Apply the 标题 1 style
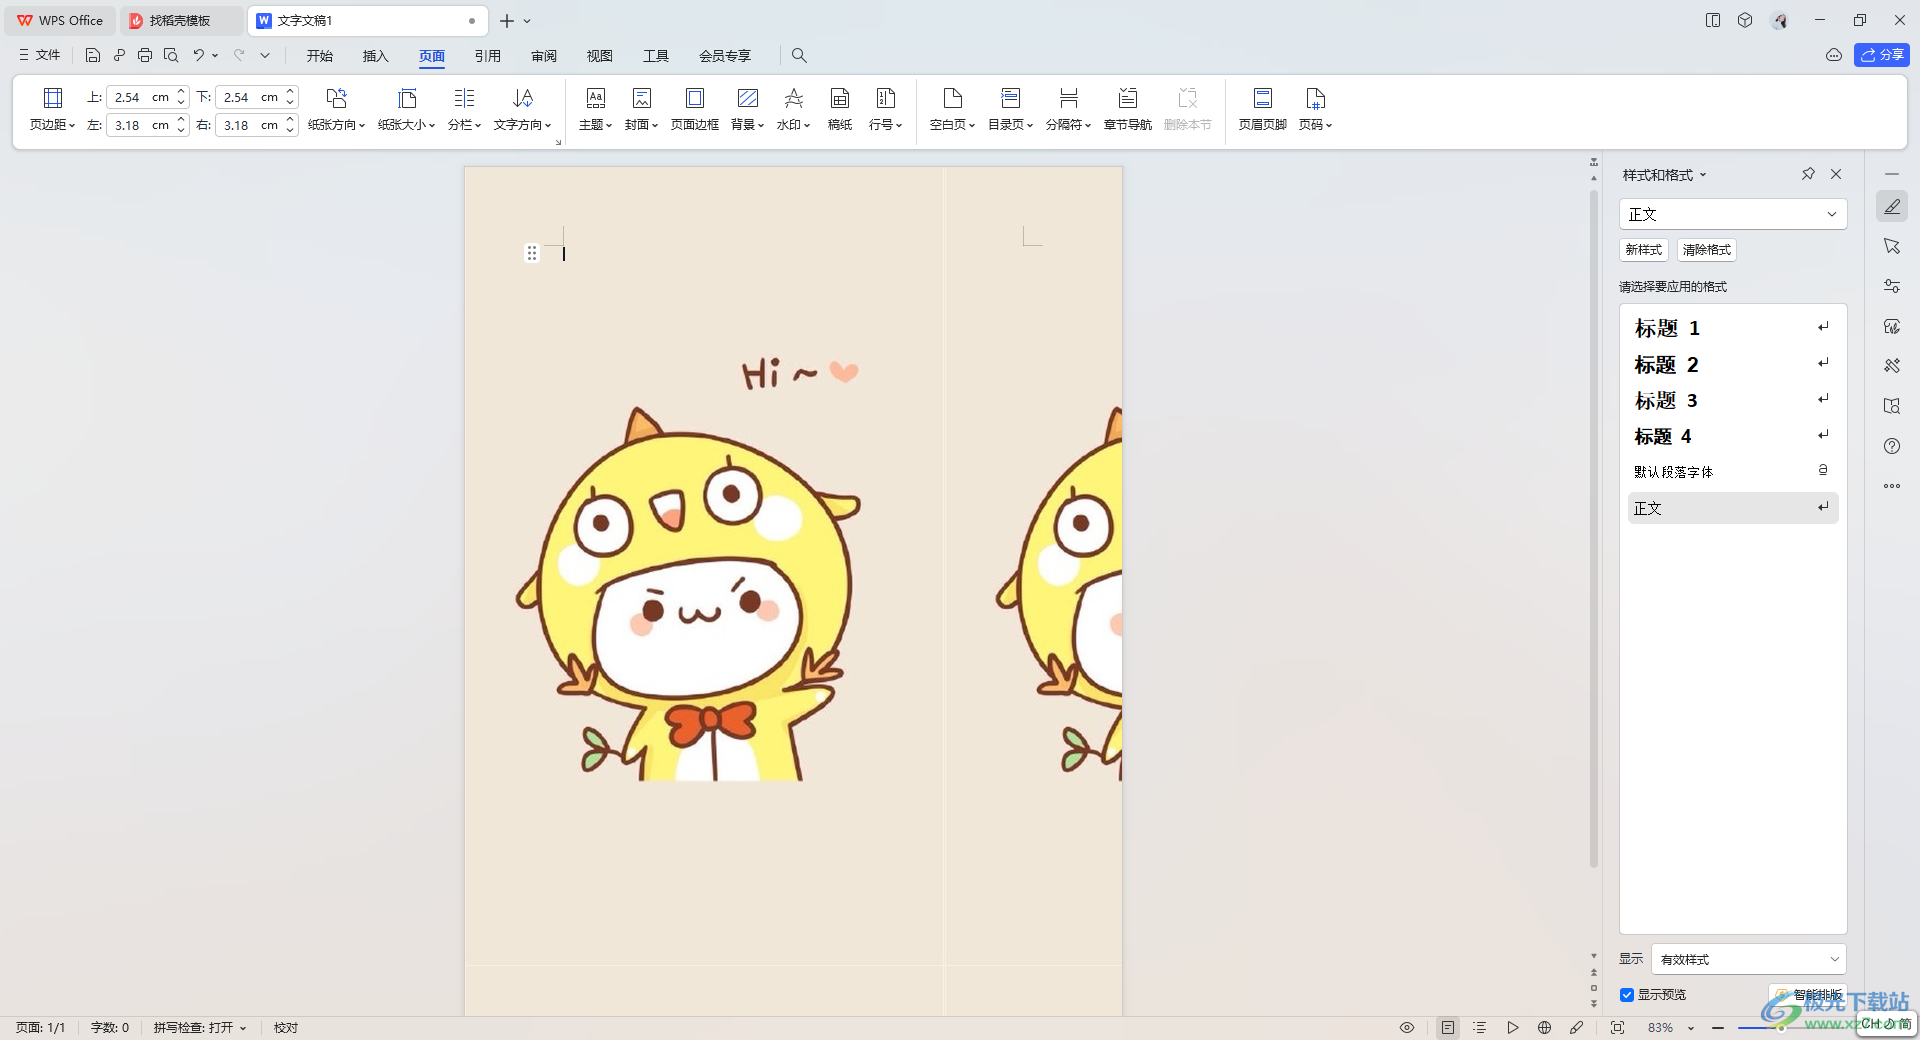 [x=1732, y=328]
